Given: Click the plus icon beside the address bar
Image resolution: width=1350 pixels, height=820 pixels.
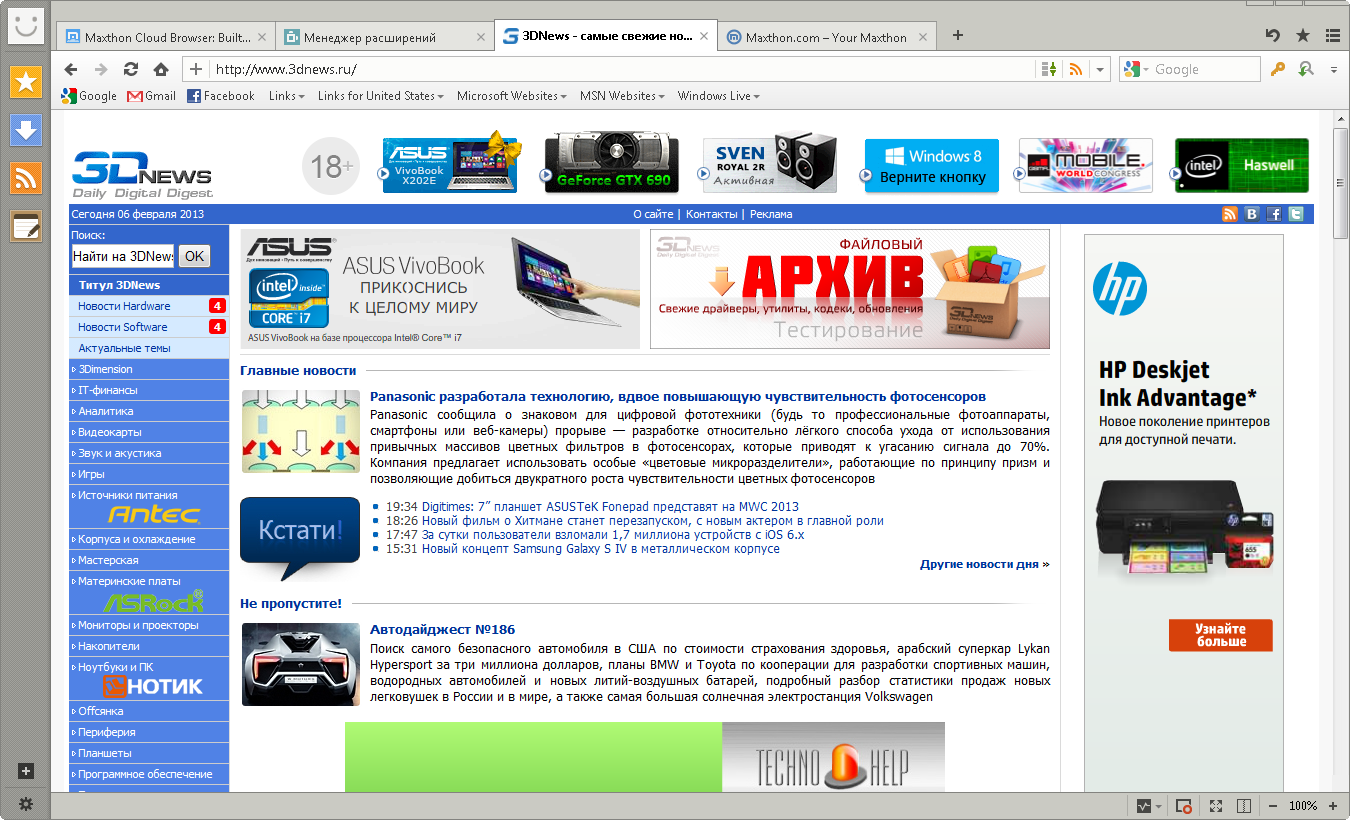Looking at the screenshot, I should coord(196,69).
